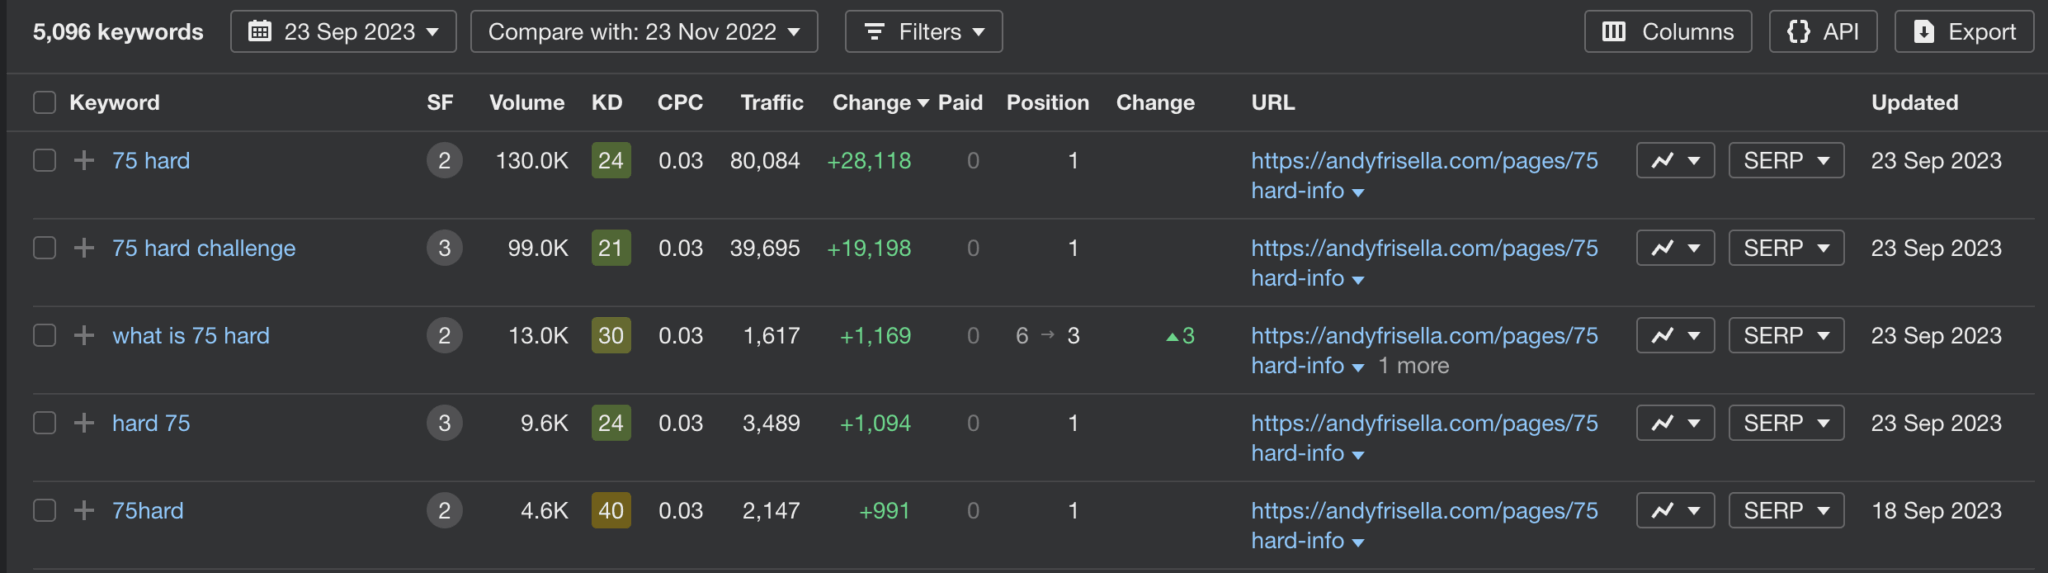Open the Filters menu

pos(923,32)
